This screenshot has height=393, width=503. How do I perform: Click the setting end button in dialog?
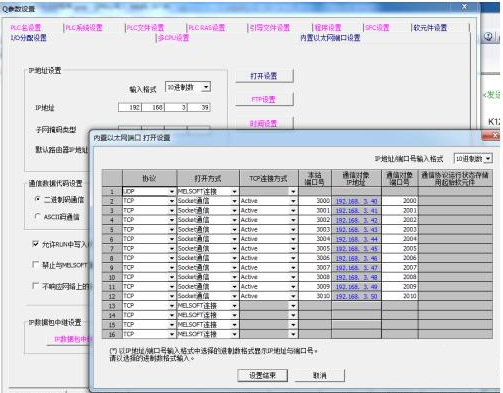(263, 375)
